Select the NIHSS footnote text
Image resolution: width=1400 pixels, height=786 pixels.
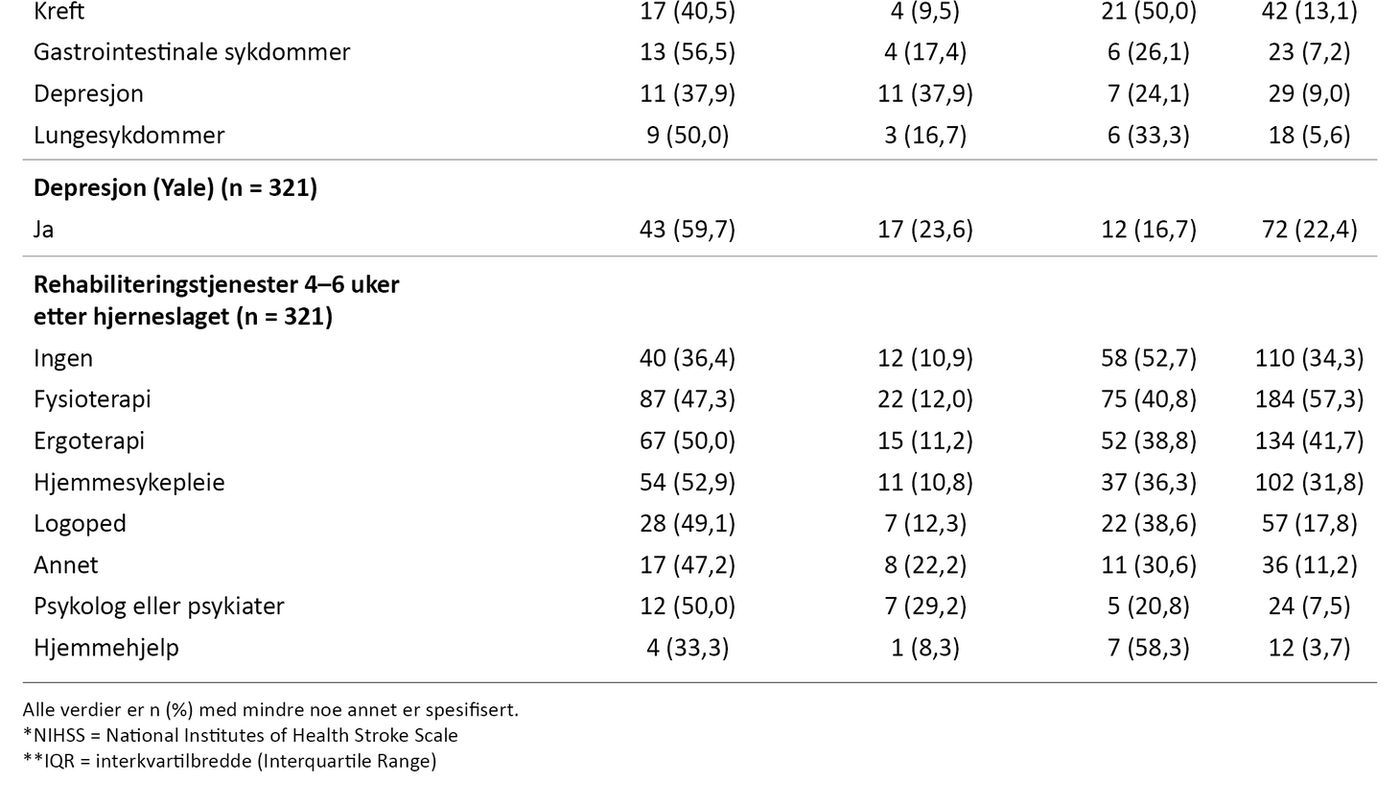(240, 735)
